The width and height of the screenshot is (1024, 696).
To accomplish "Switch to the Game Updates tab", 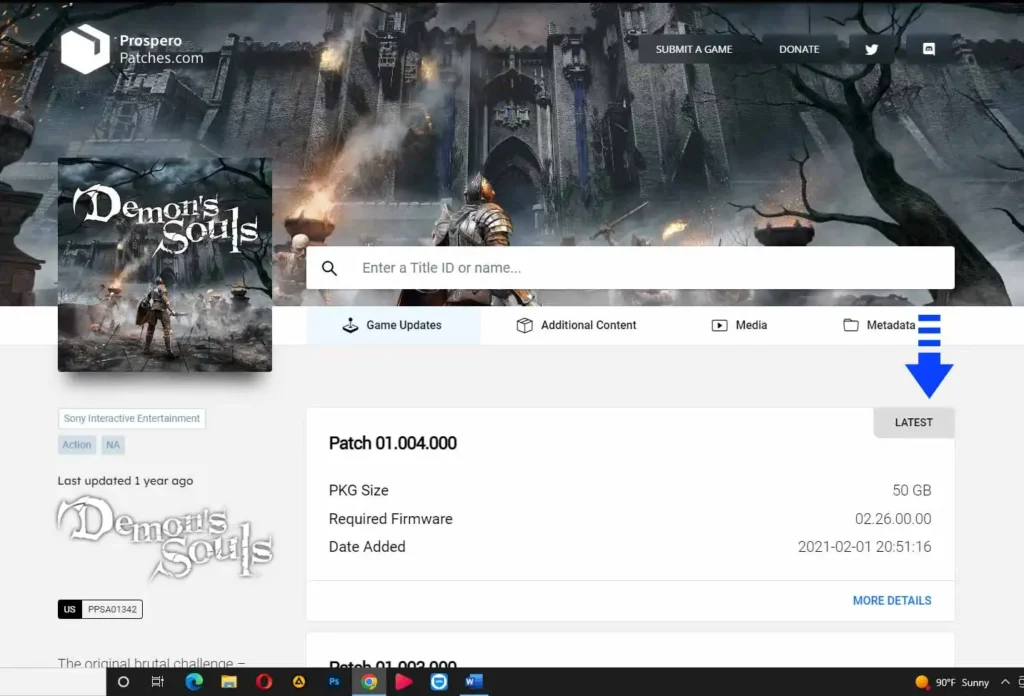I will click(x=392, y=325).
